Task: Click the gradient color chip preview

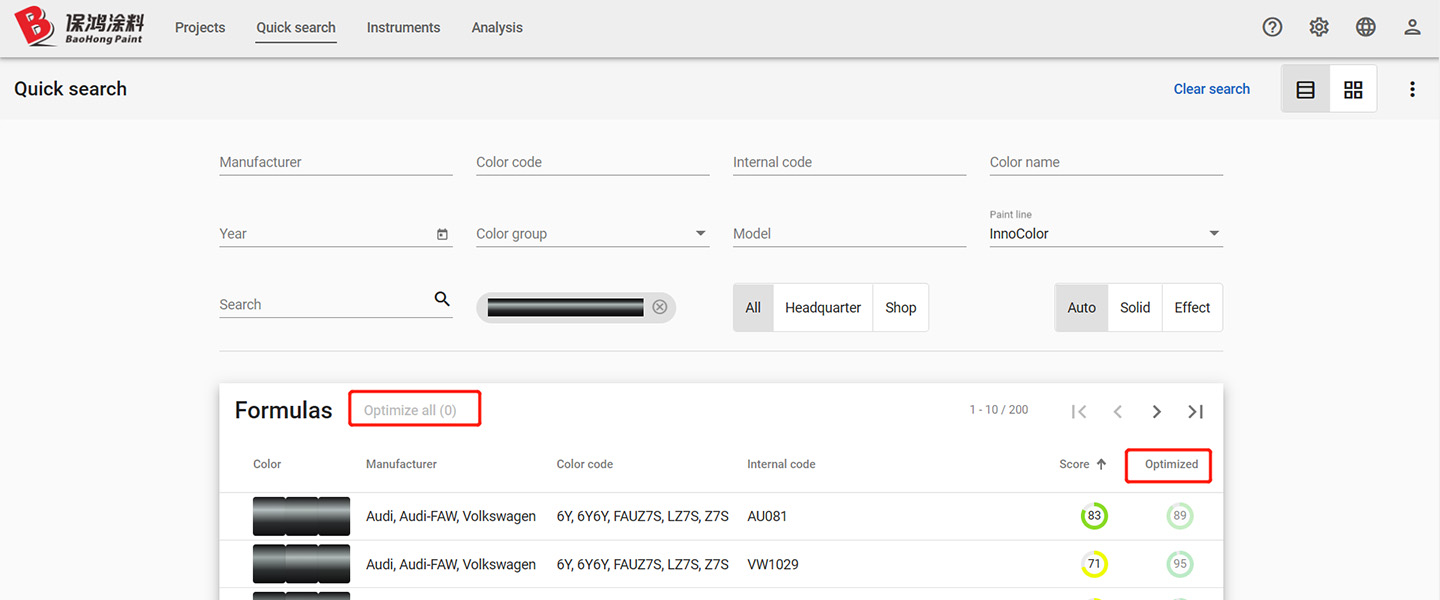Action: [565, 307]
